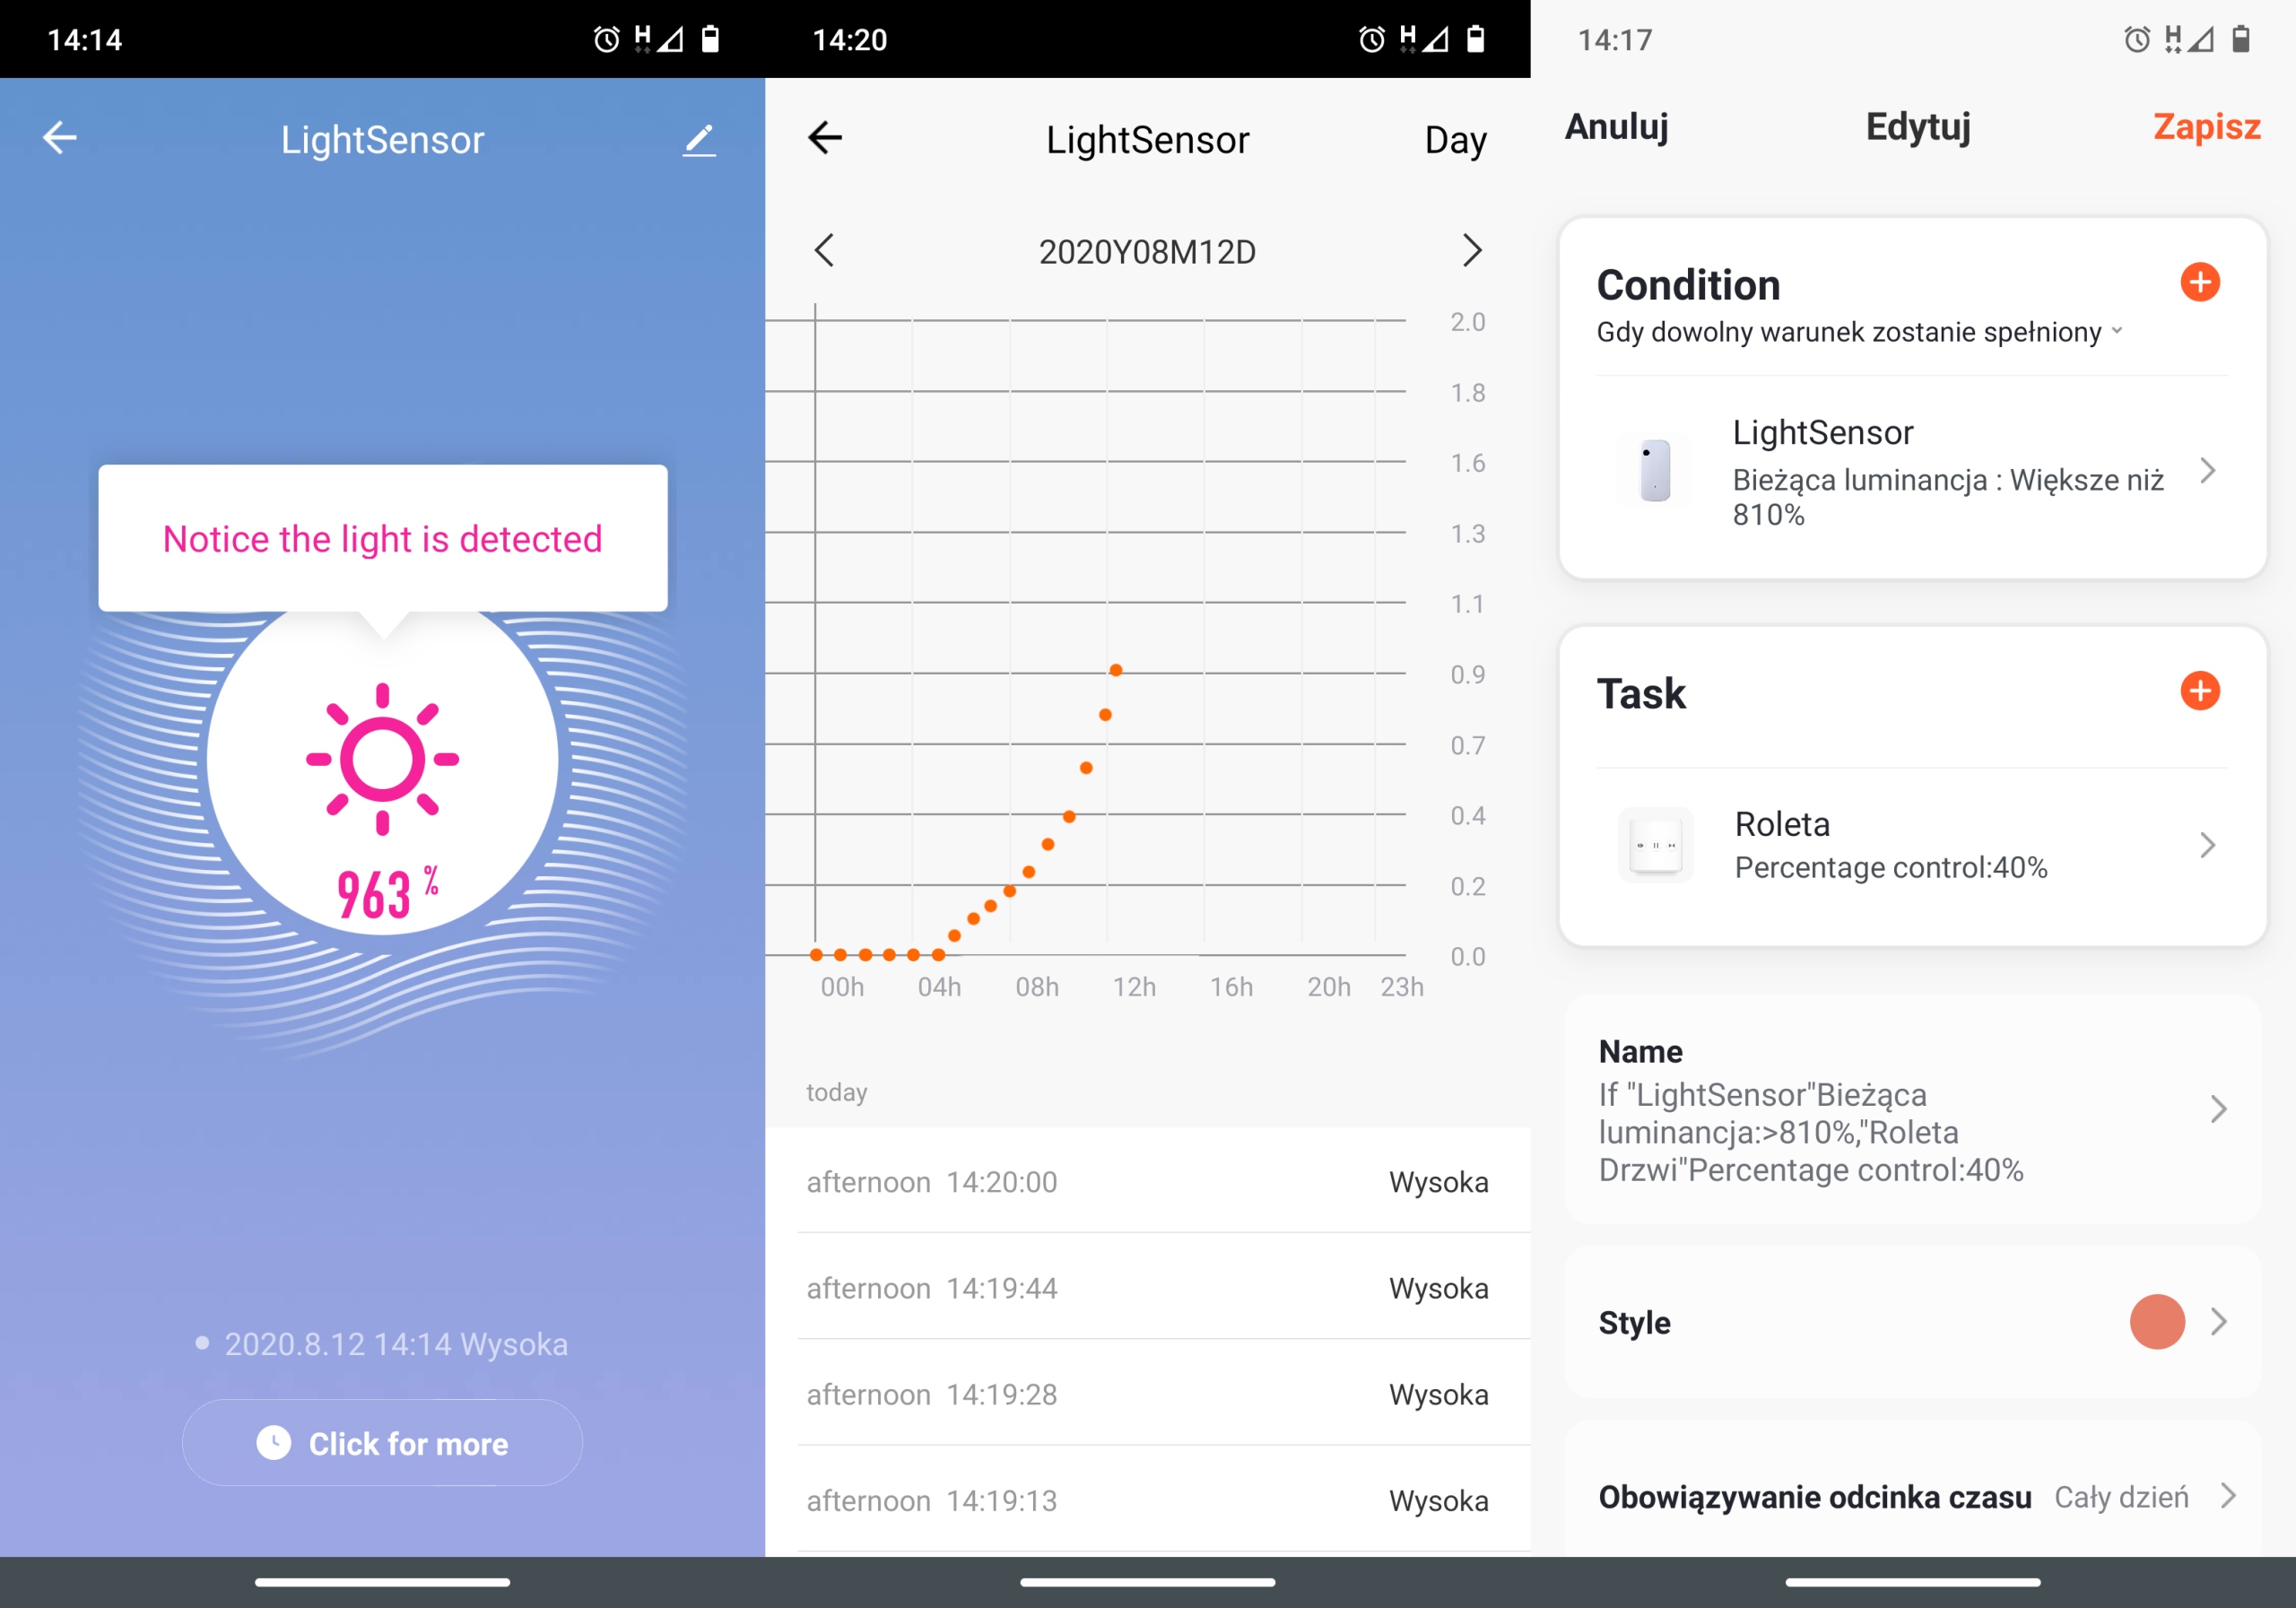Image resolution: width=2296 pixels, height=1608 pixels.
Task: Tap the 2020Y08M12D date label
Action: click(1147, 252)
